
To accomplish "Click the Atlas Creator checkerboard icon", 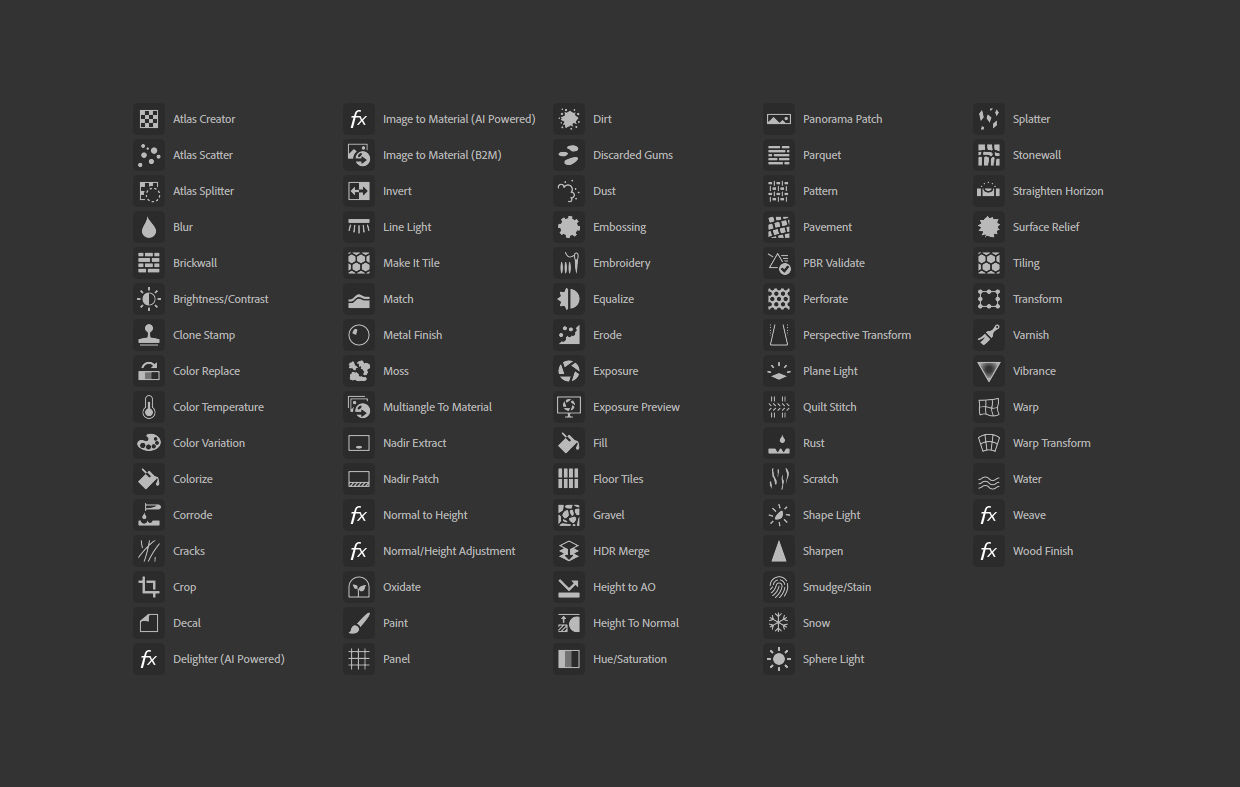I will (149, 119).
